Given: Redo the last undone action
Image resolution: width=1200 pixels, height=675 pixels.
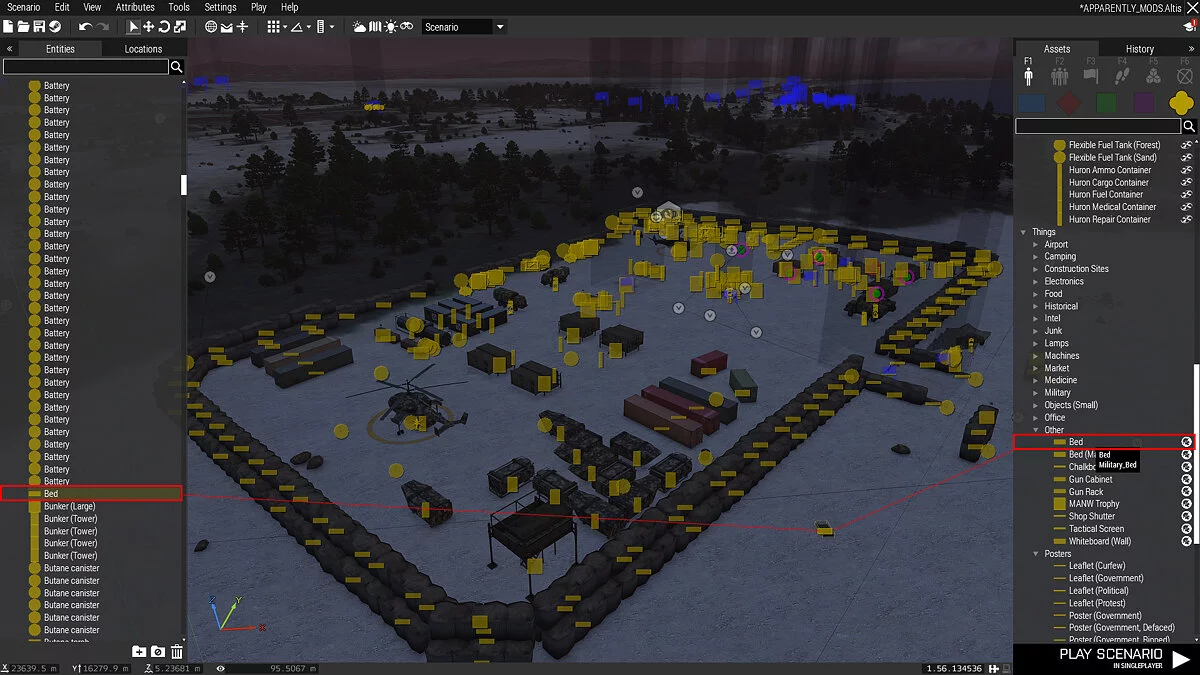Looking at the screenshot, I should 102,27.
